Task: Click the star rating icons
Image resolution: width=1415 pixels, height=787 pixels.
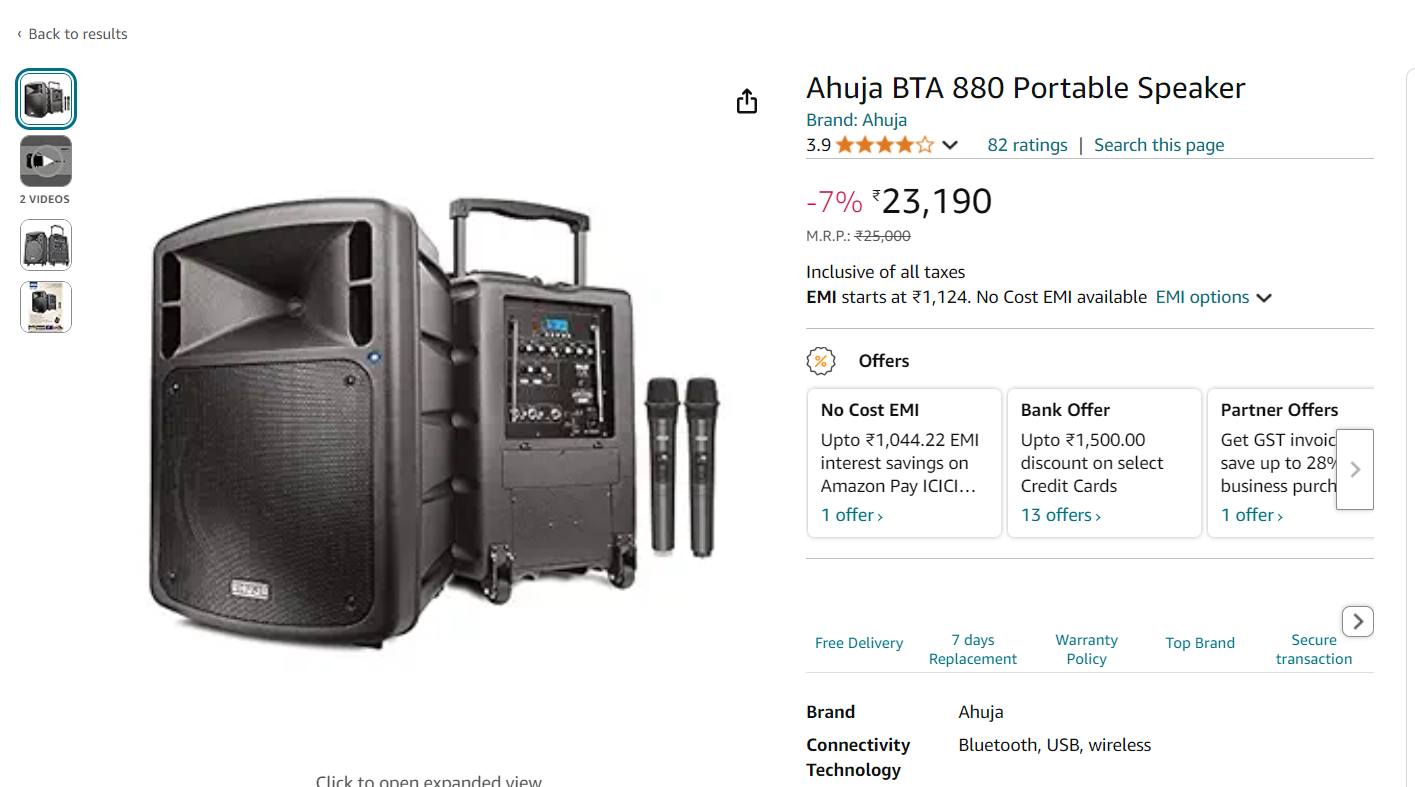Action: pos(885,145)
